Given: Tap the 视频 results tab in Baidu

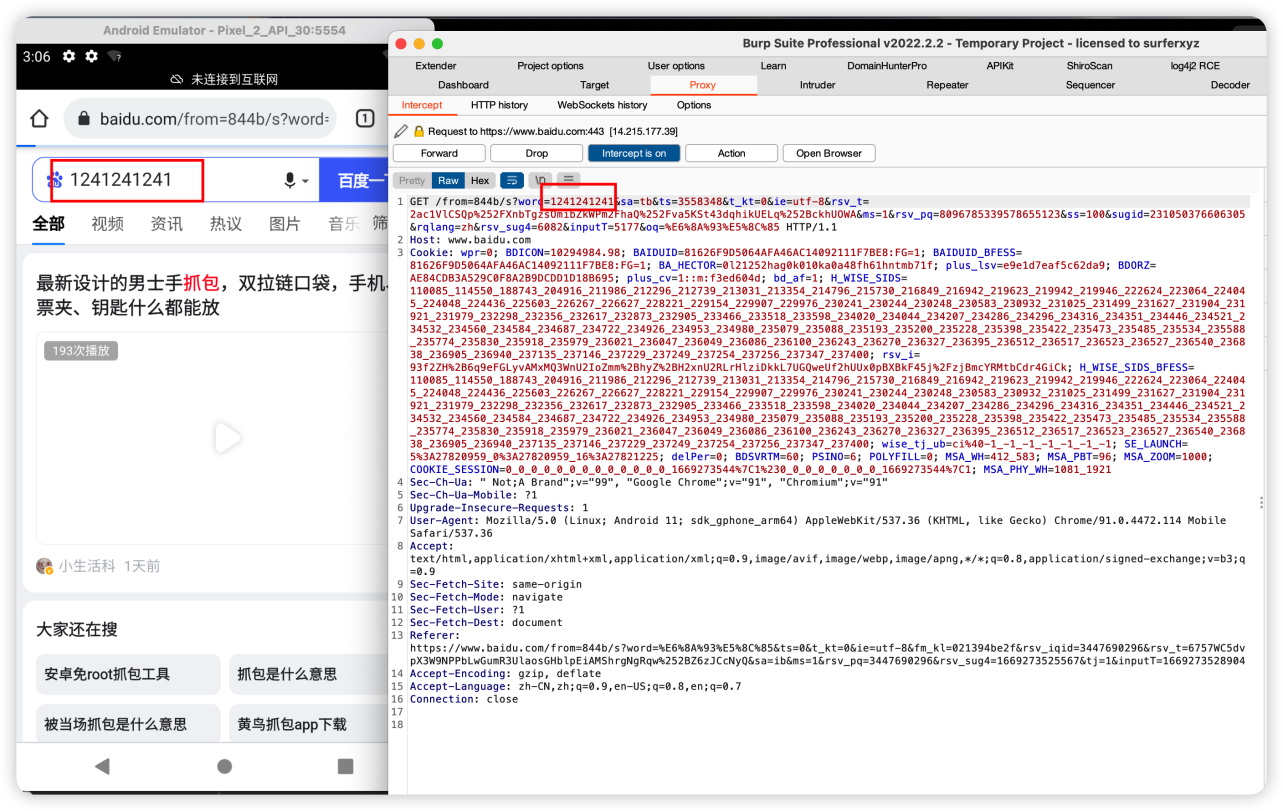Looking at the screenshot, I should pos(107,224).
